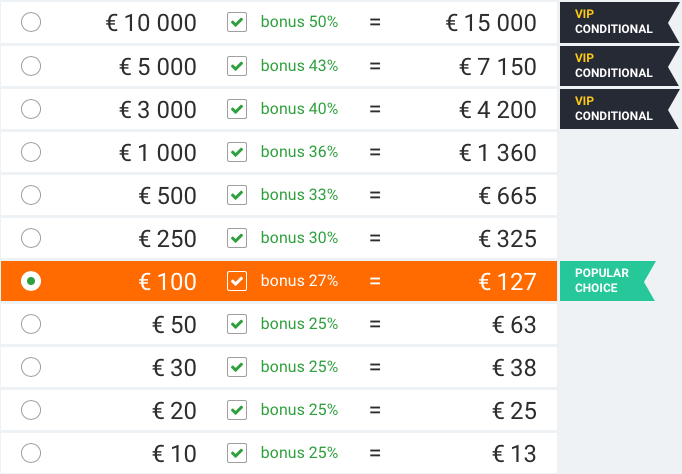
Task: Uncheck the bonus 50% checkbox
Action: 237,22
